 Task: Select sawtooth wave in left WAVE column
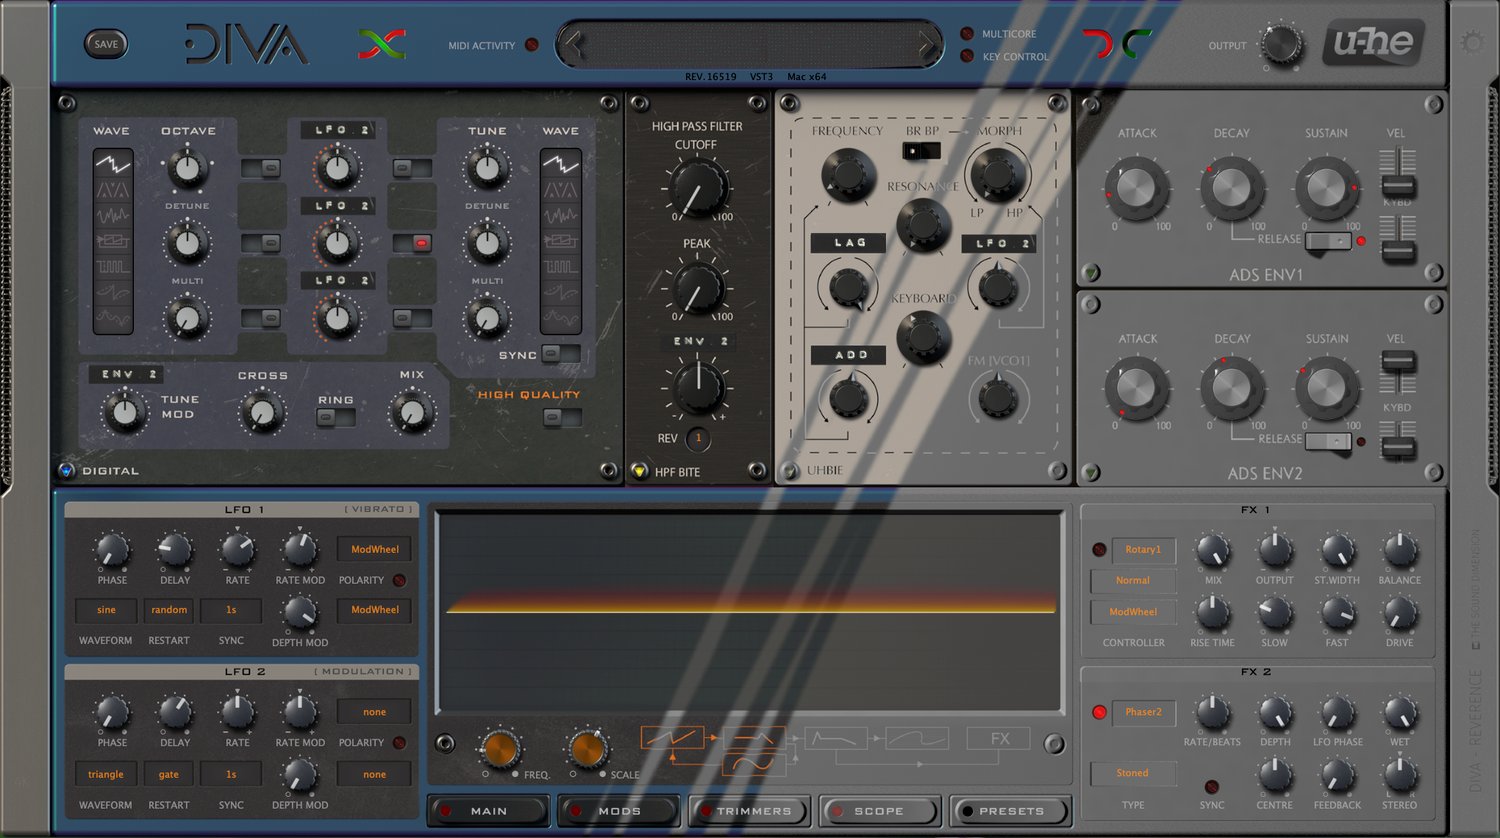click(x=112, y=163)
